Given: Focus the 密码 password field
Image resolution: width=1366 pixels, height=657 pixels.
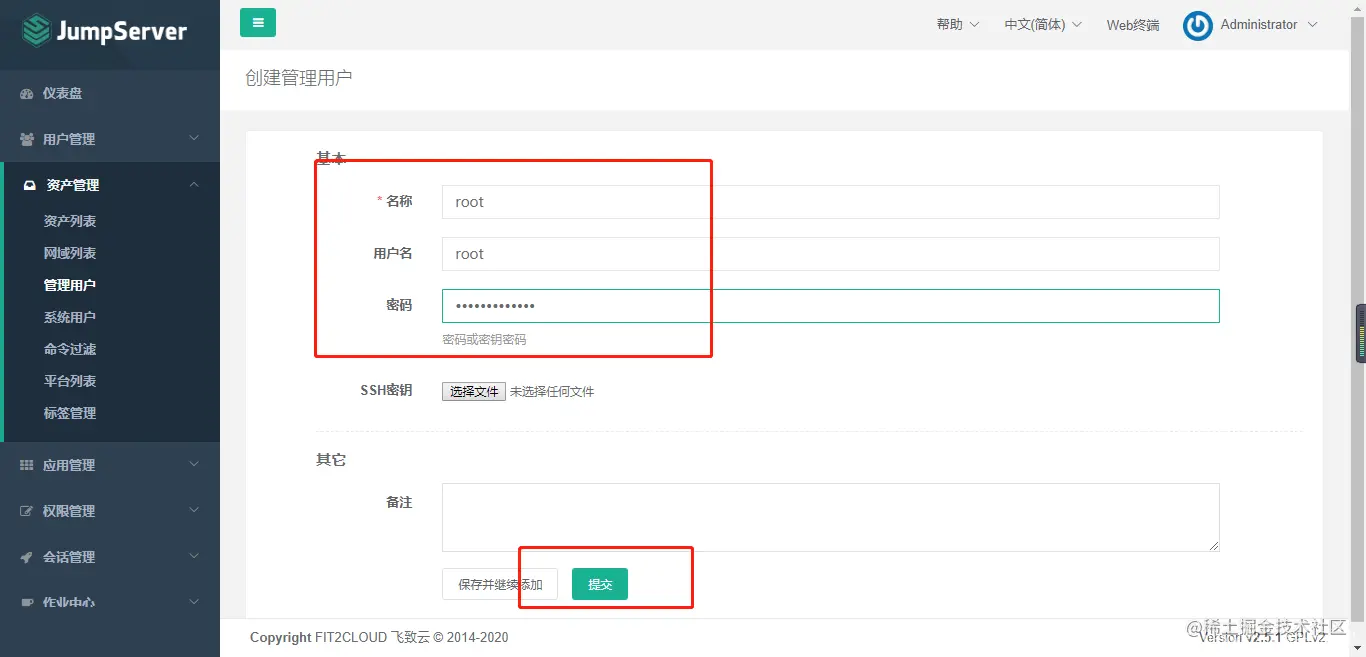Looking at the screenshot, I should point(831,306).
